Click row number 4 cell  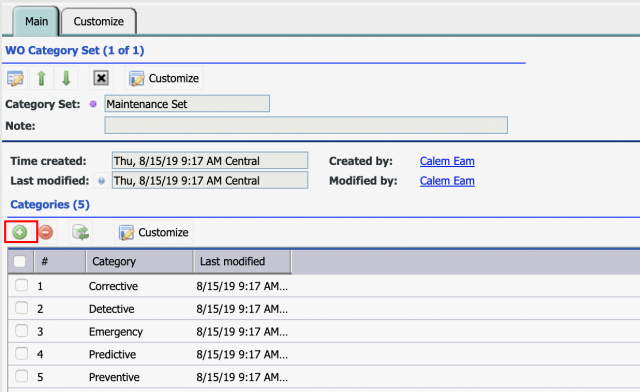40,354
